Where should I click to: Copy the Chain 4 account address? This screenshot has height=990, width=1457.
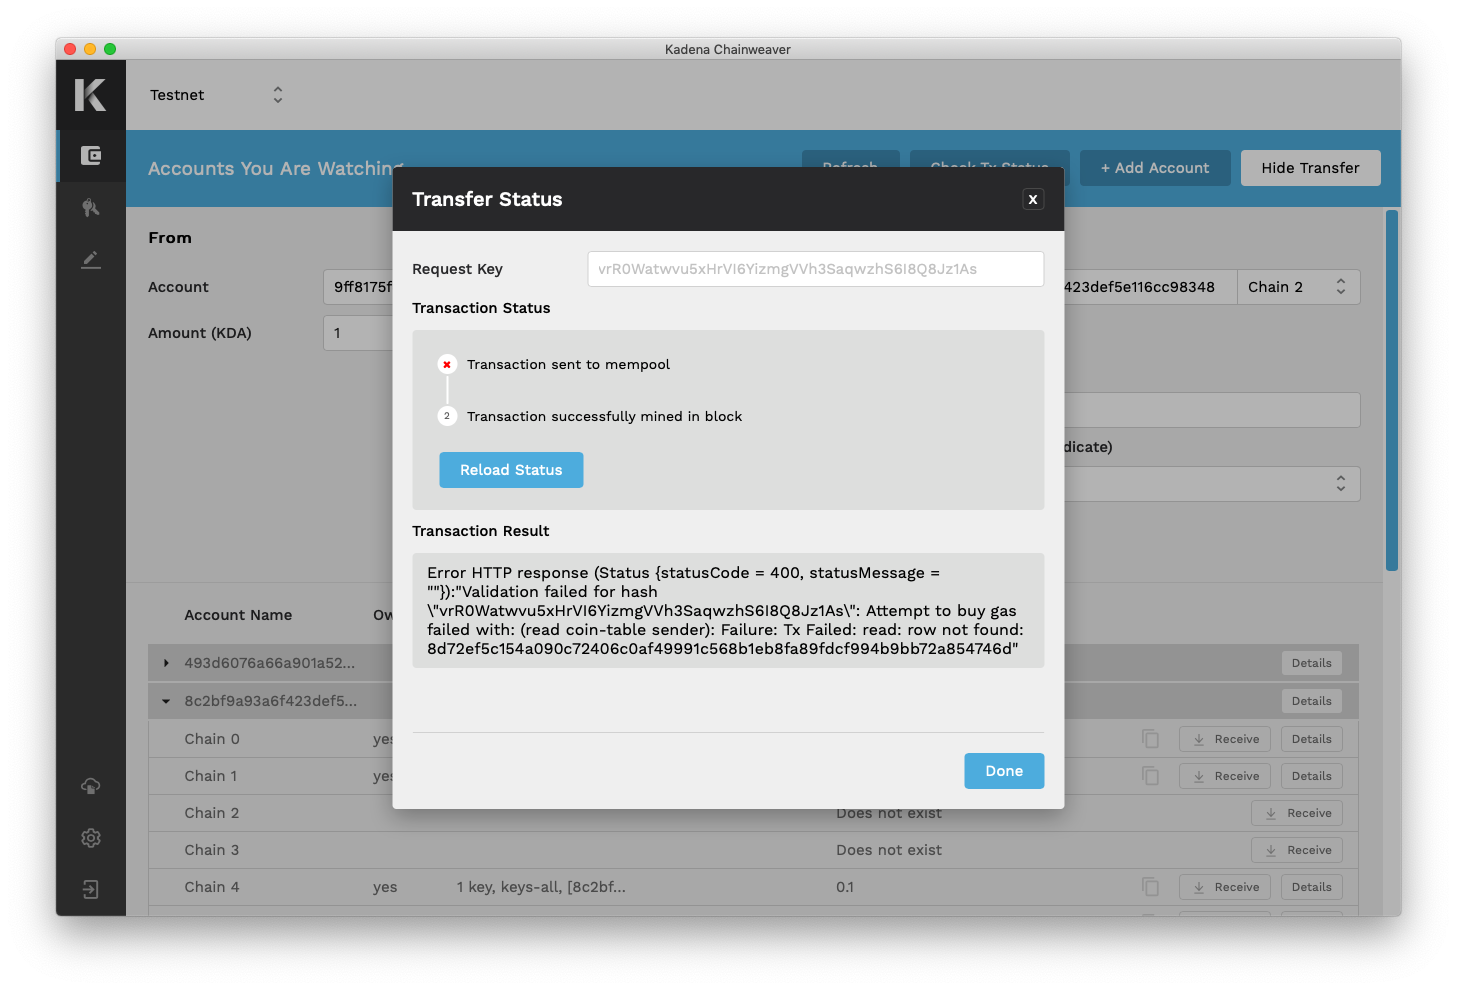[1150, 887]
